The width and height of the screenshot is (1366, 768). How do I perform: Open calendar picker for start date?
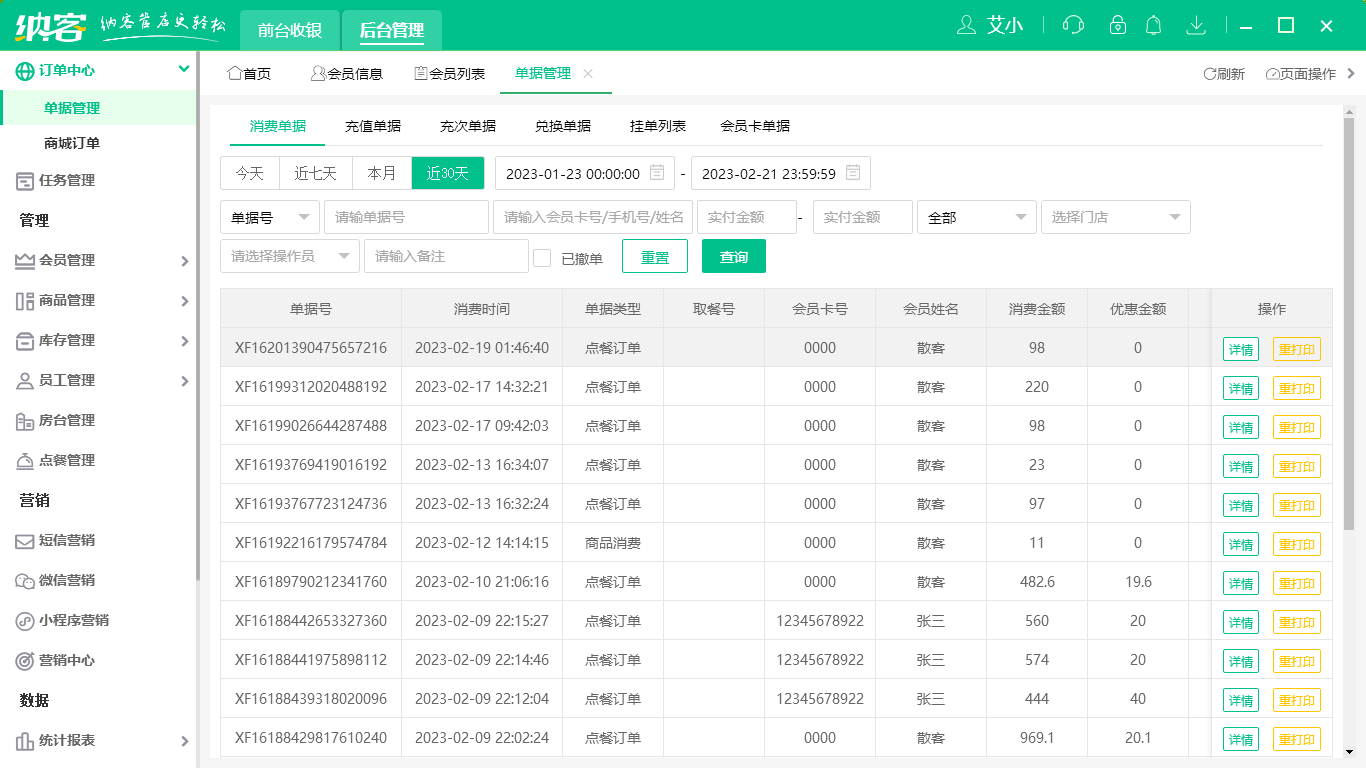coord(657,173)
